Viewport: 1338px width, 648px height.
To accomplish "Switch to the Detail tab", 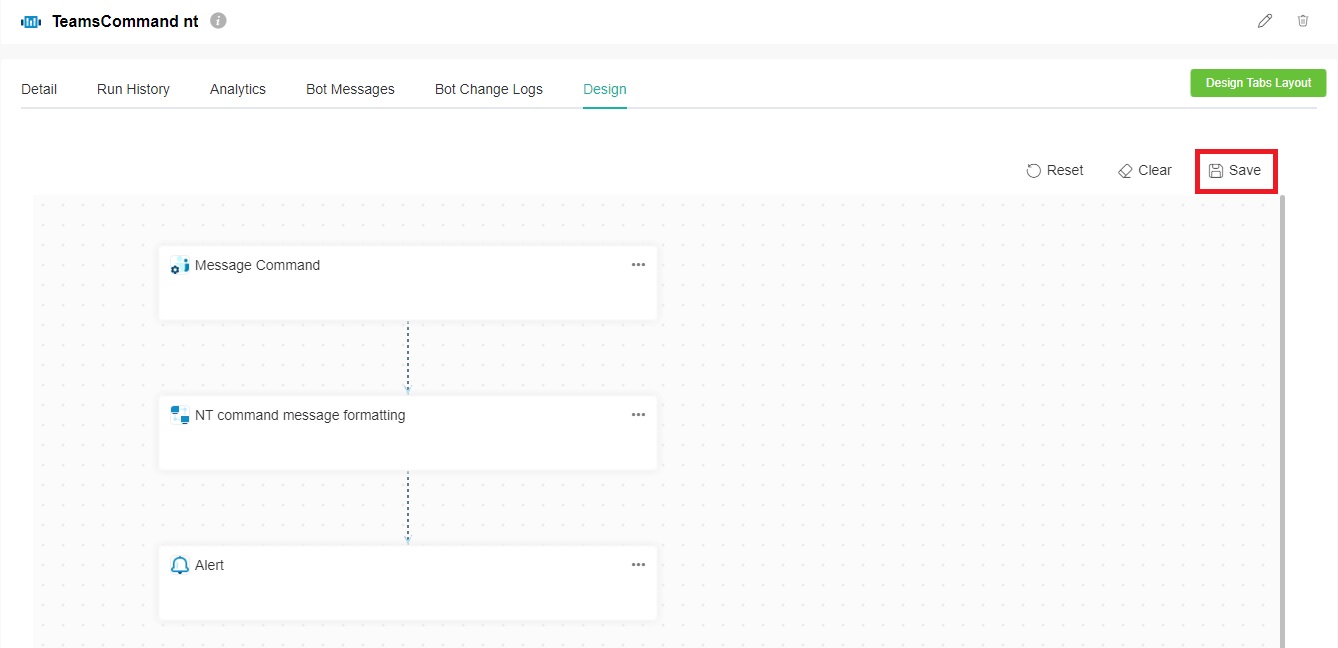I will 39,89.
